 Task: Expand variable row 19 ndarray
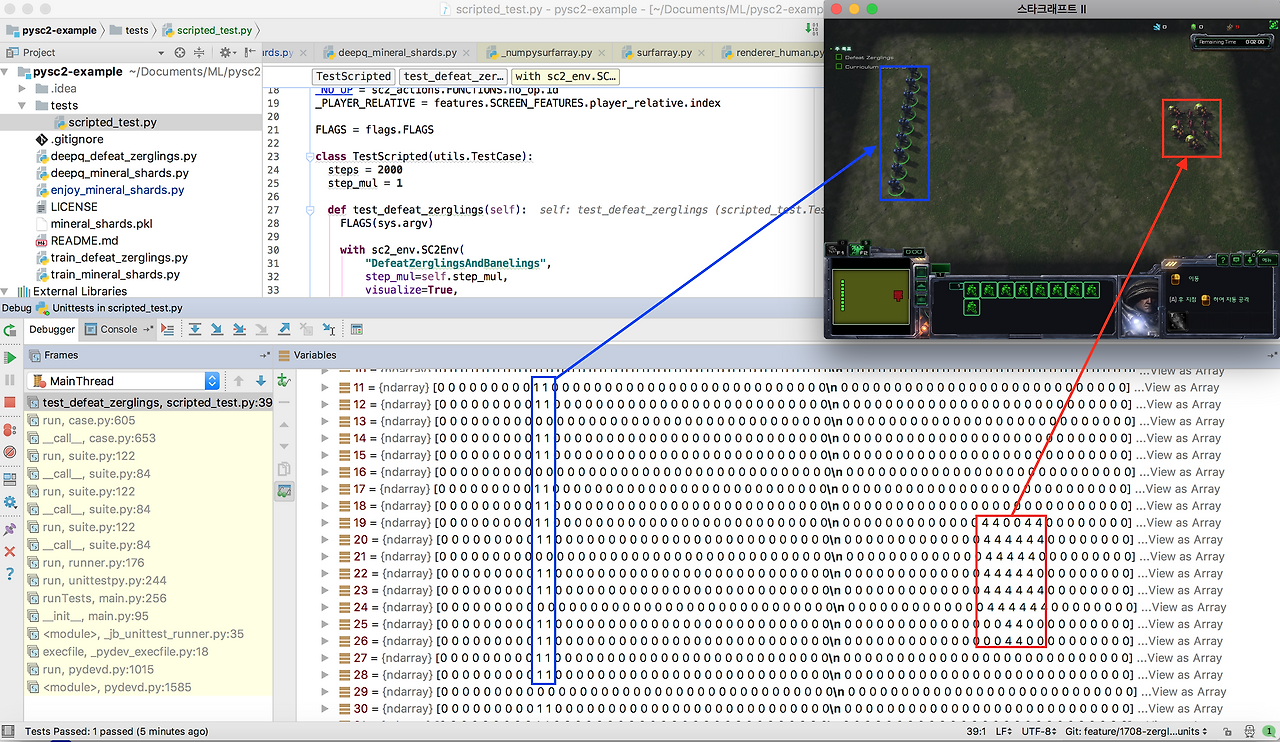(x=325, y=522)
